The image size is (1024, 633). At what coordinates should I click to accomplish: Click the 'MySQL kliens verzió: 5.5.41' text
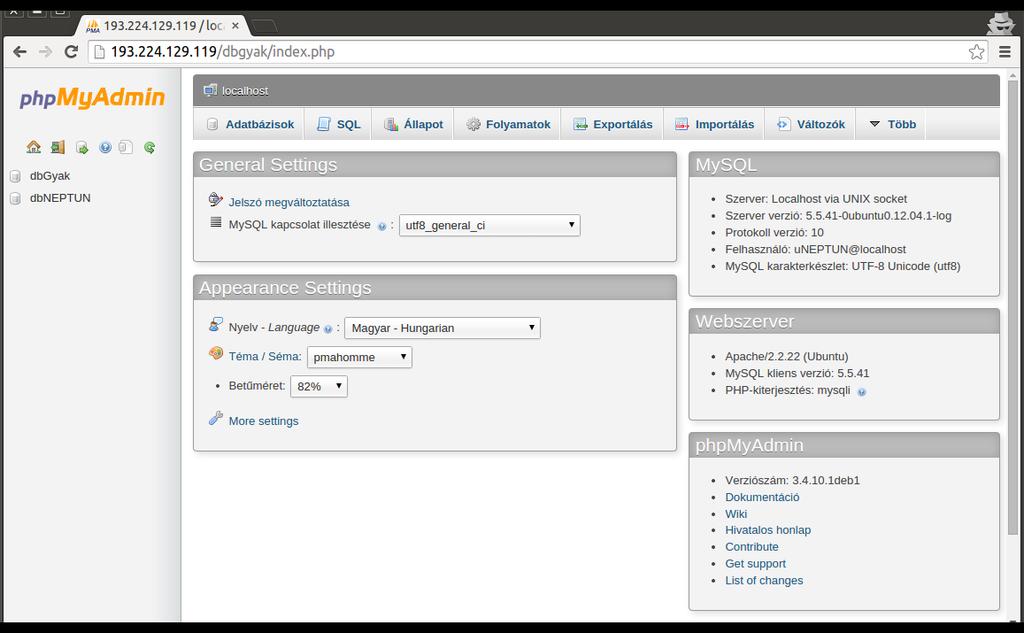coord(797,374)
